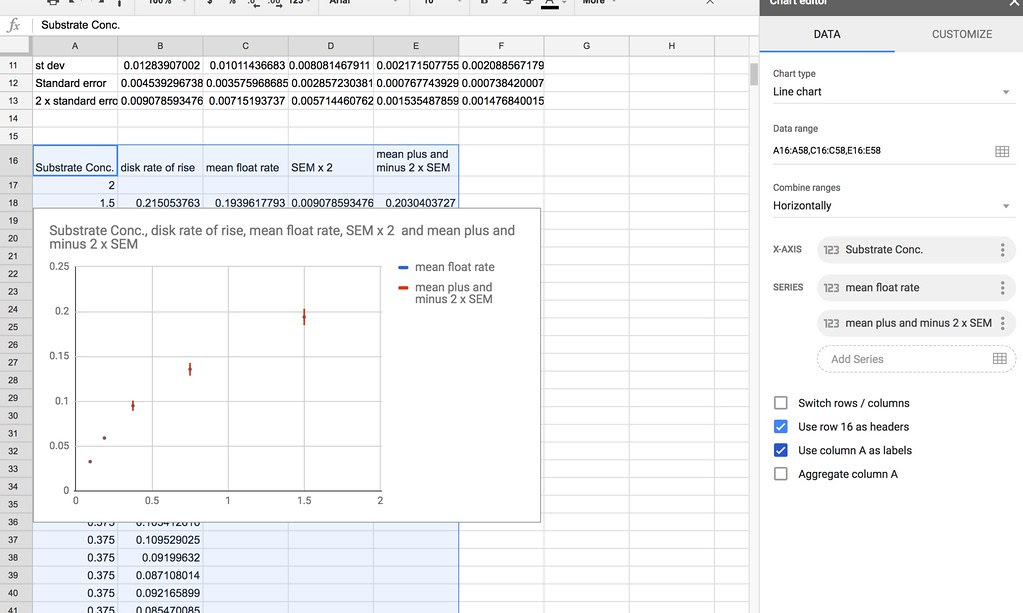The width and height of the screenshot is (1023, 613).
Task: Click the grid icon inside Add Series box
Action: [x=999, y=359]
